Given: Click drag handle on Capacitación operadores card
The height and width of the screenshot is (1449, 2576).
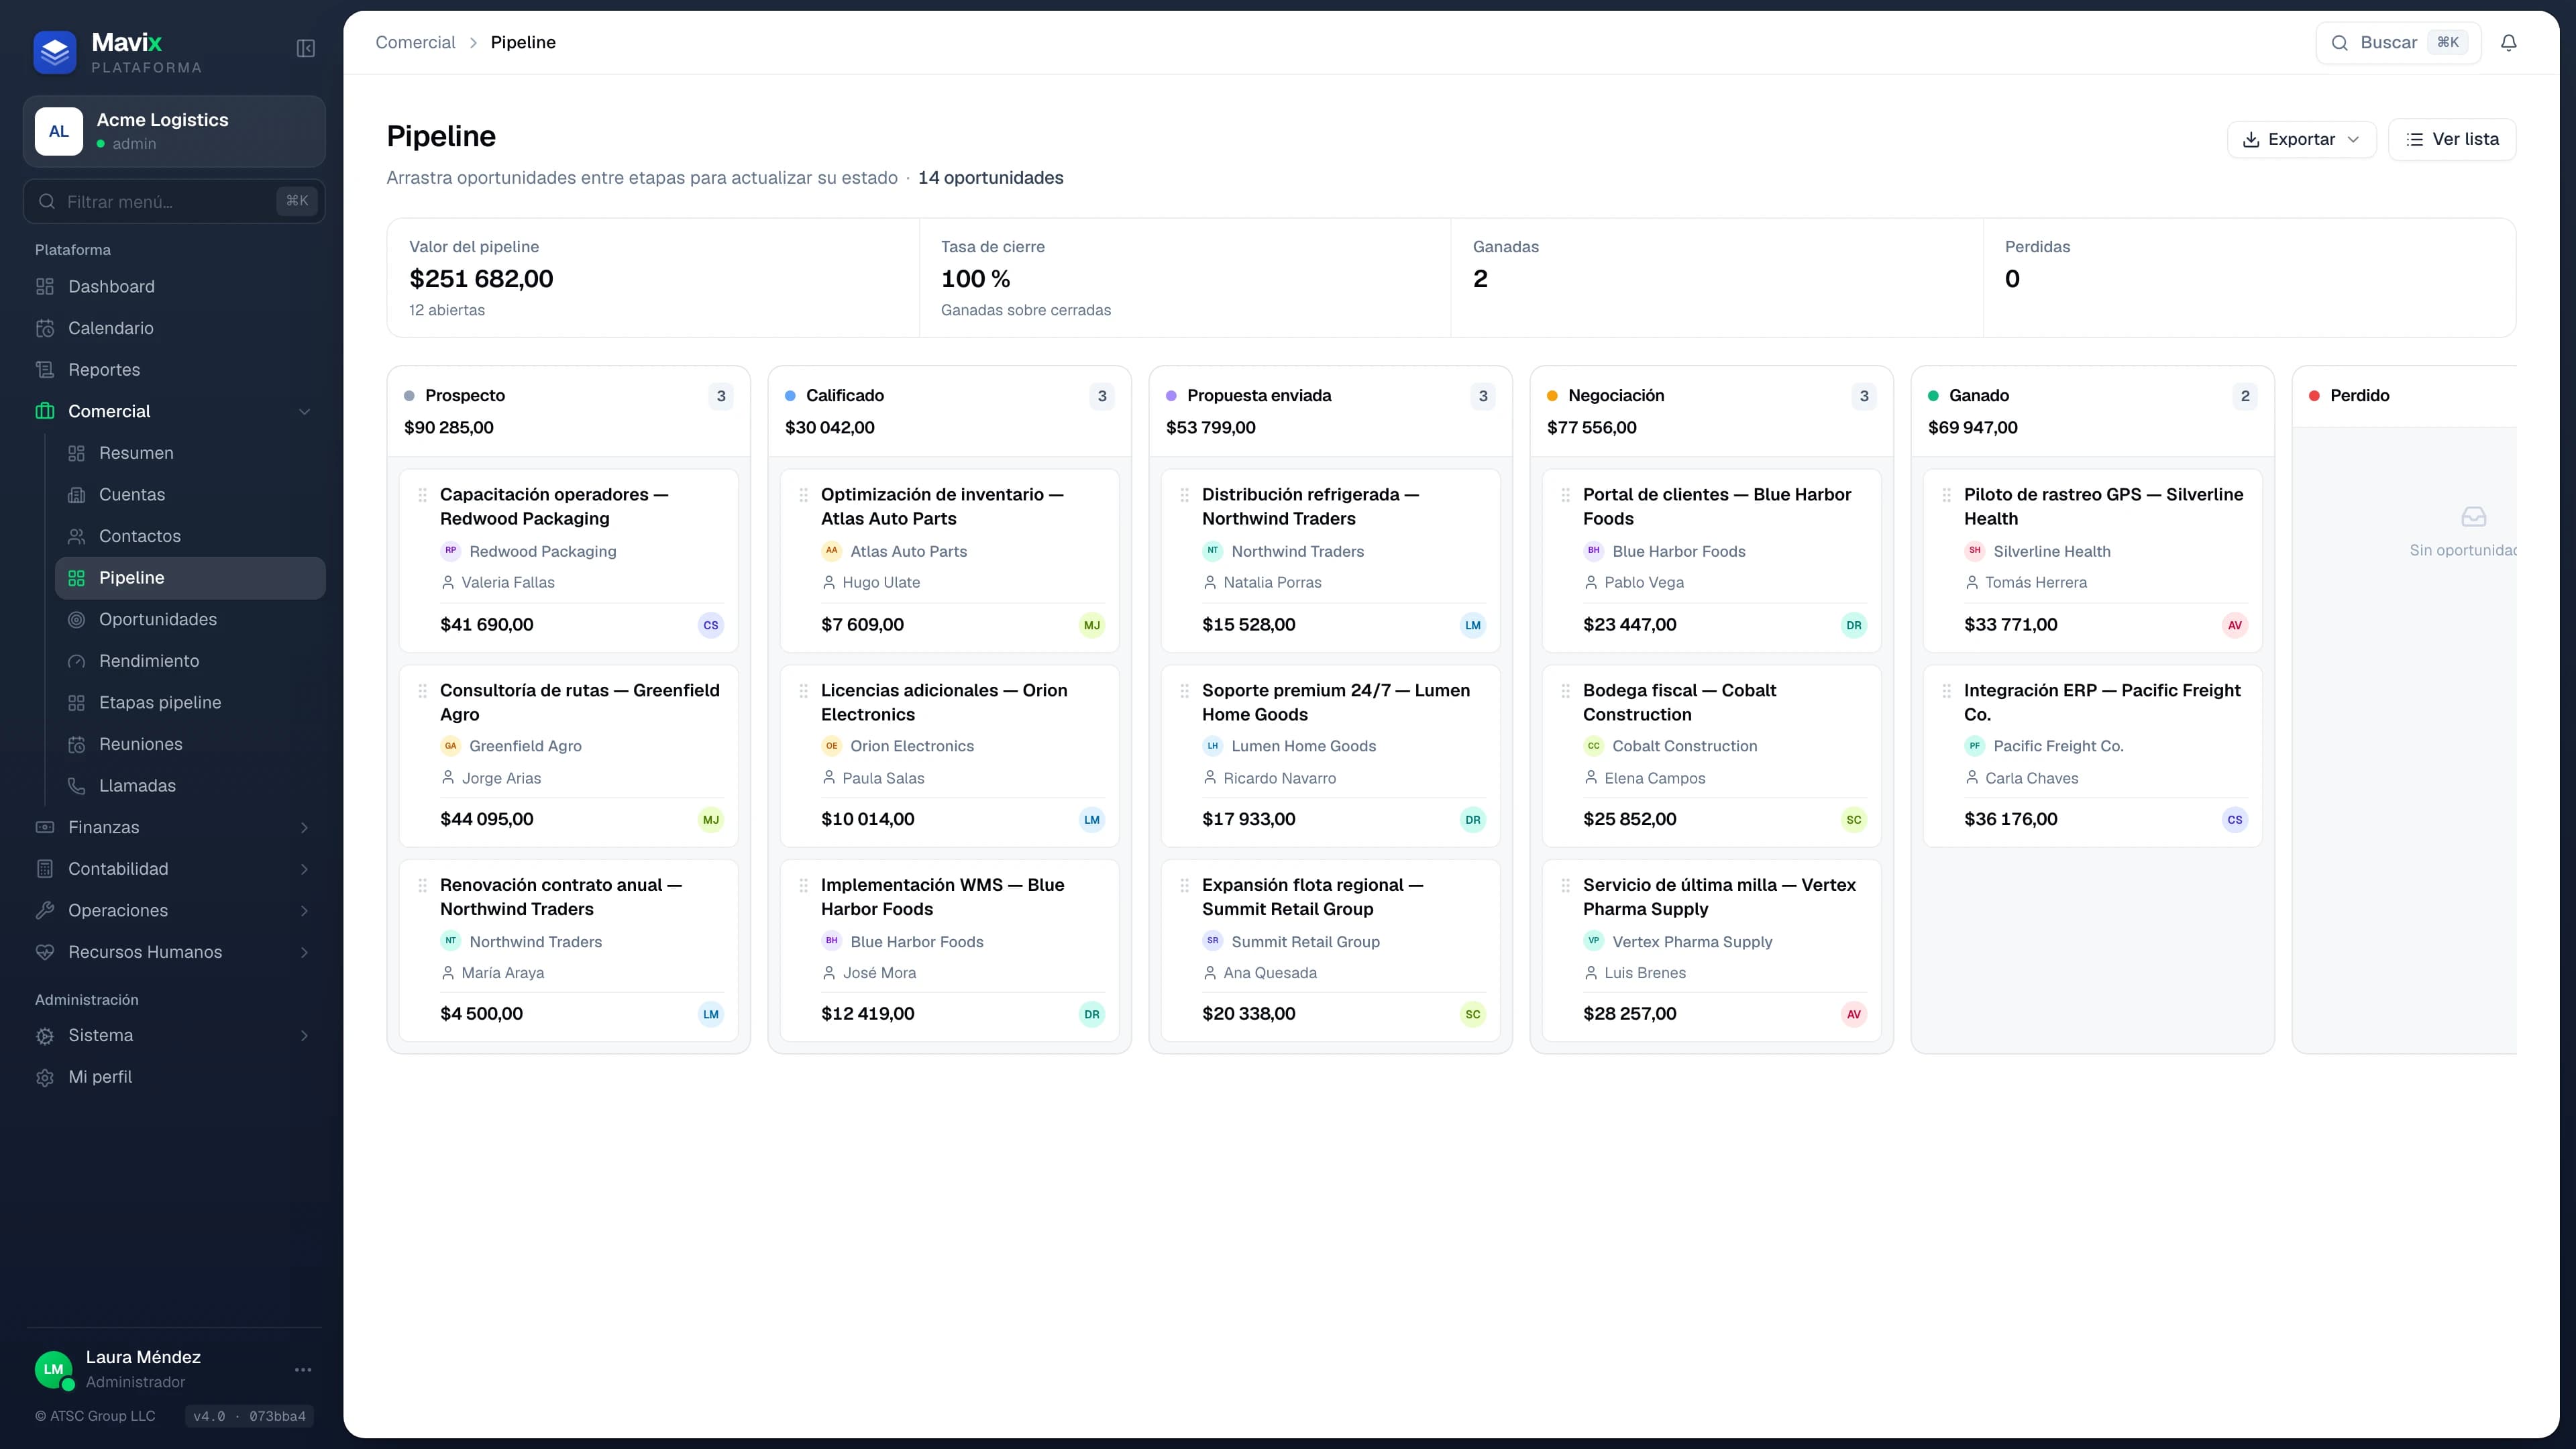Looking at the screenshot, I should tap(422, 495).
